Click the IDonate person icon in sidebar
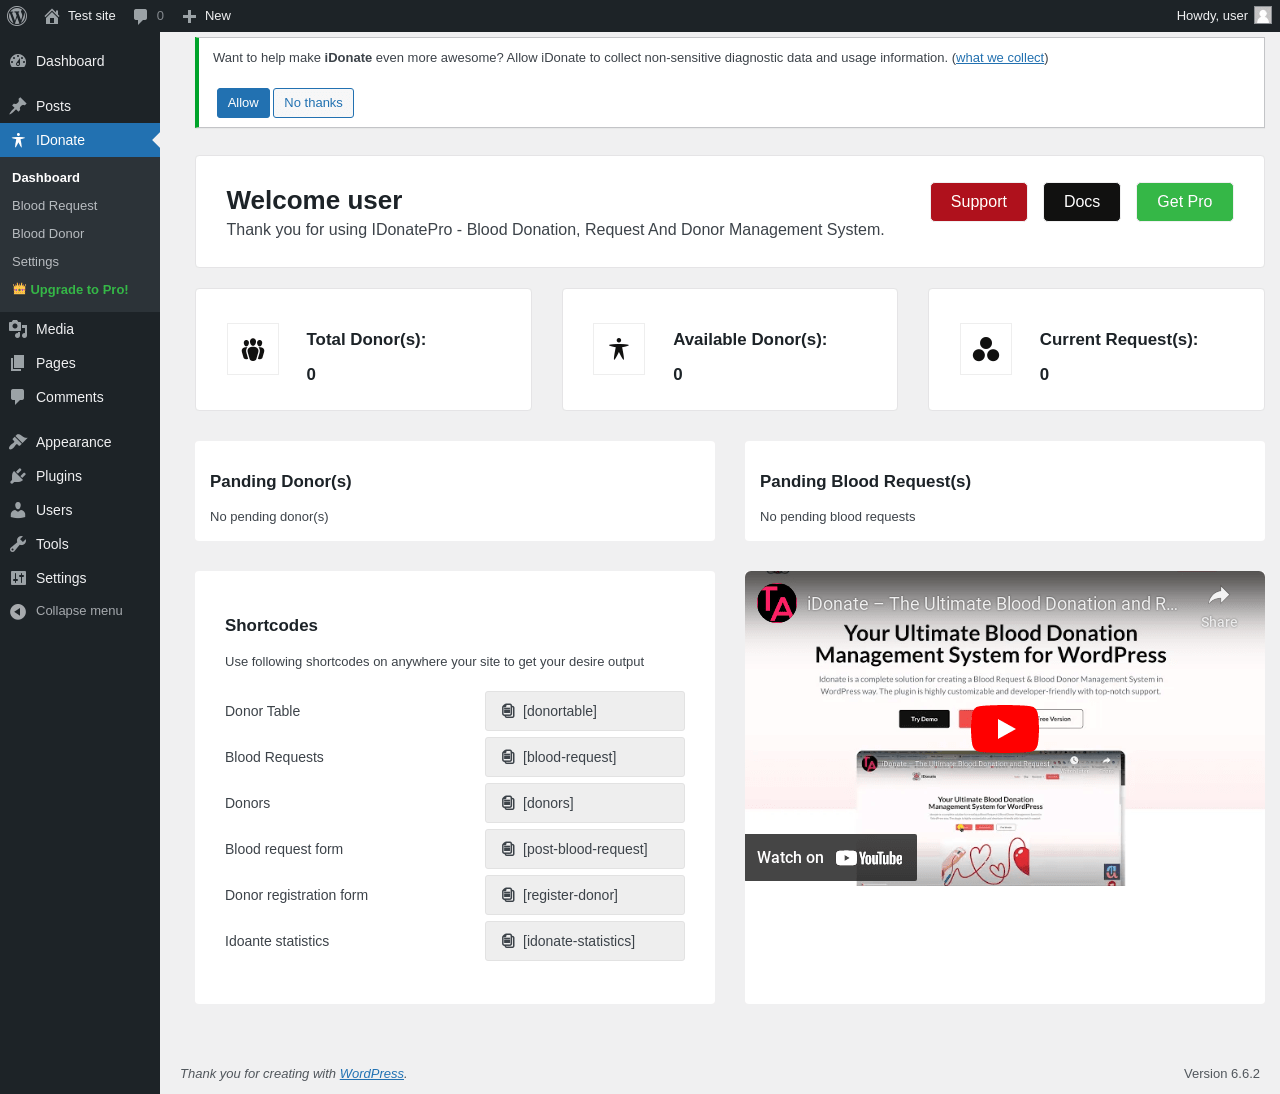Image resolution: width=1280 pixels, height=1094 pixels. [x=18, y=140]
